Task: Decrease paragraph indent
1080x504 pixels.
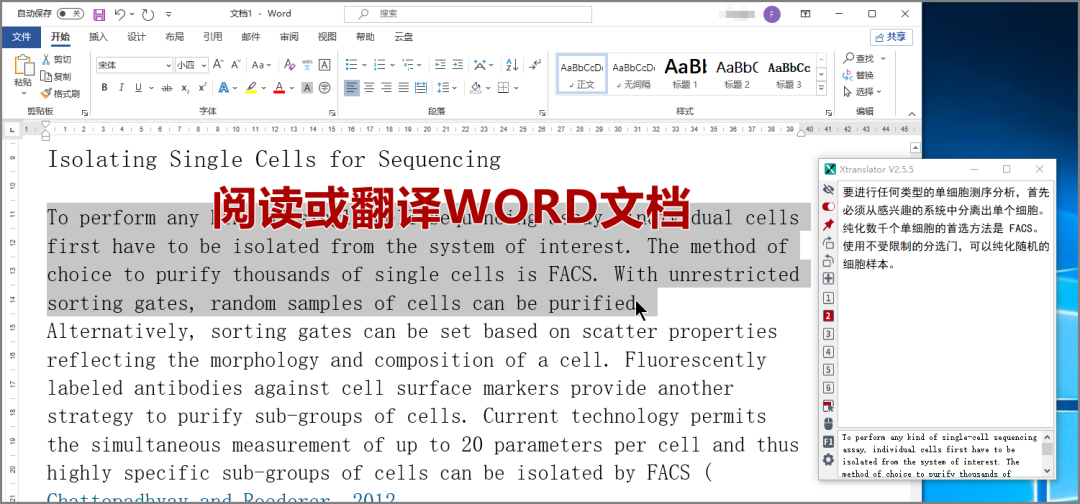Action: click(x=440, y=65)
